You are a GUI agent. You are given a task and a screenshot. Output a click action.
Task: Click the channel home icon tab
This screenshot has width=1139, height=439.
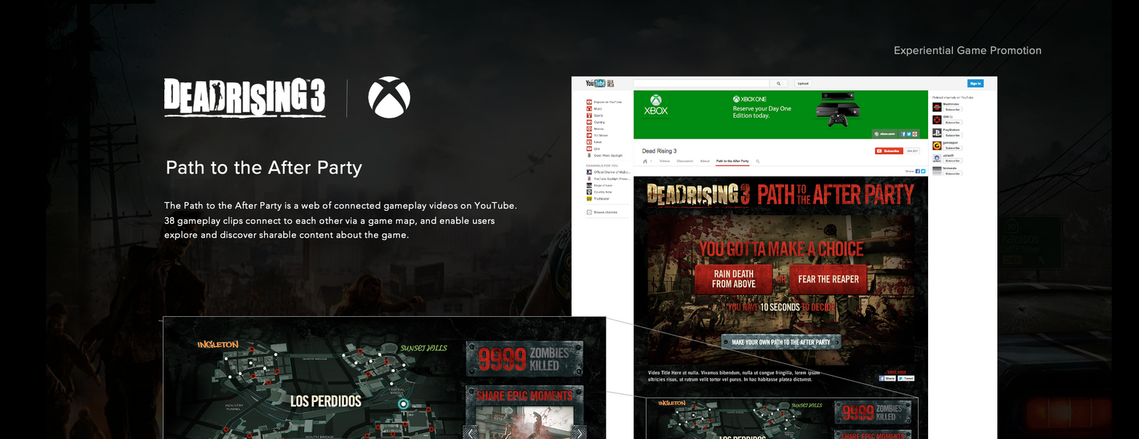click(645, 161)
